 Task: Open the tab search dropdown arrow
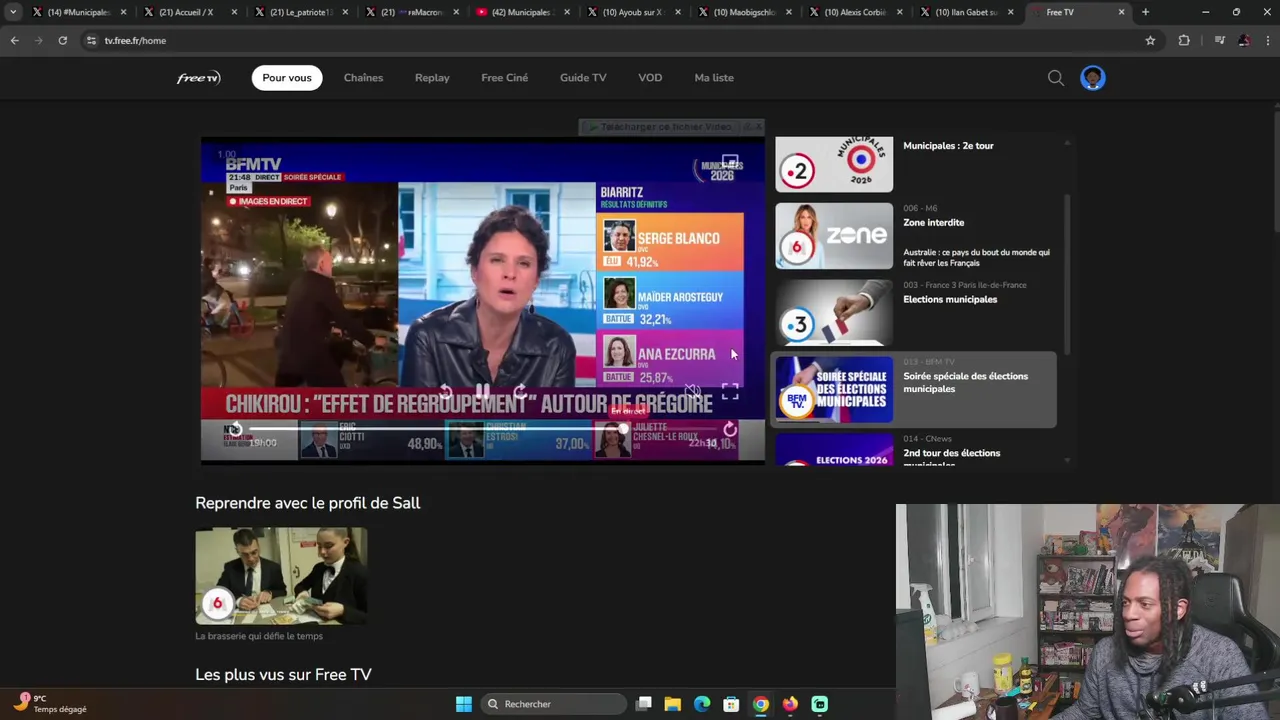click(x=13, y=12)
